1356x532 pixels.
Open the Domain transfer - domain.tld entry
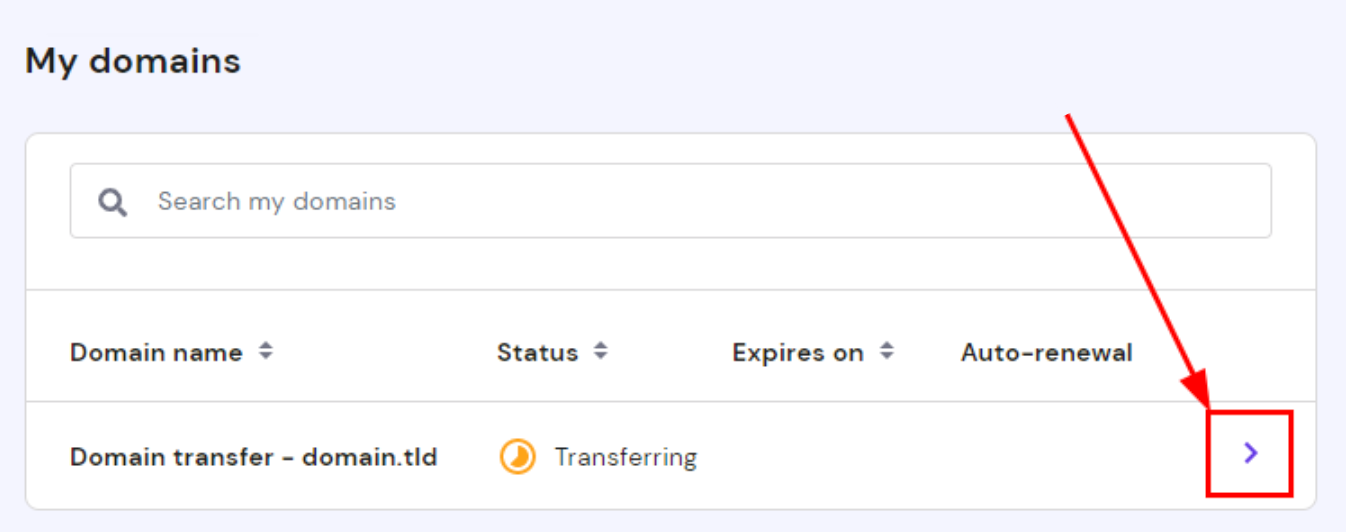[253, 457]
